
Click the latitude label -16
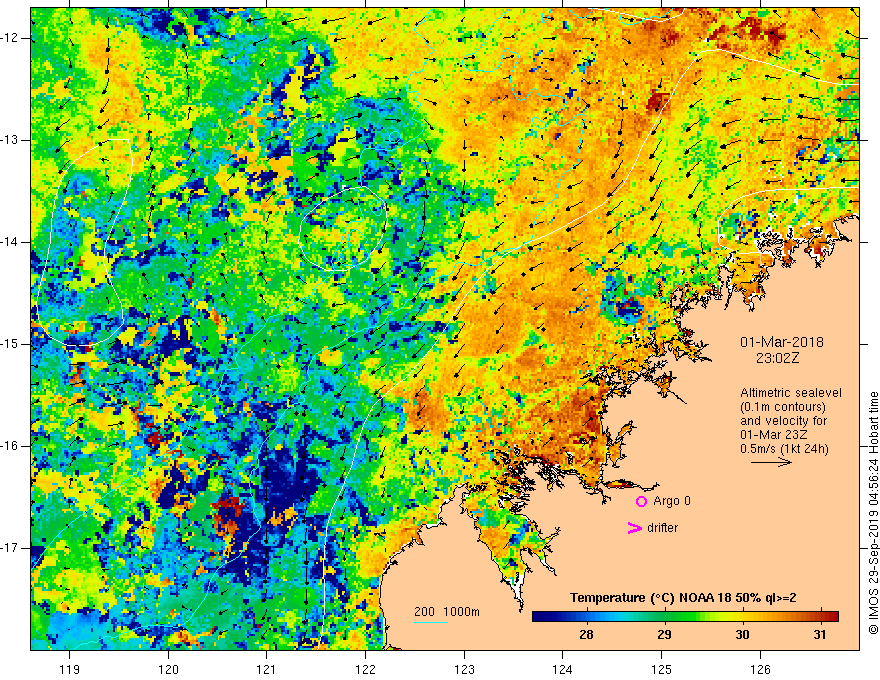(x=10, y=446)
